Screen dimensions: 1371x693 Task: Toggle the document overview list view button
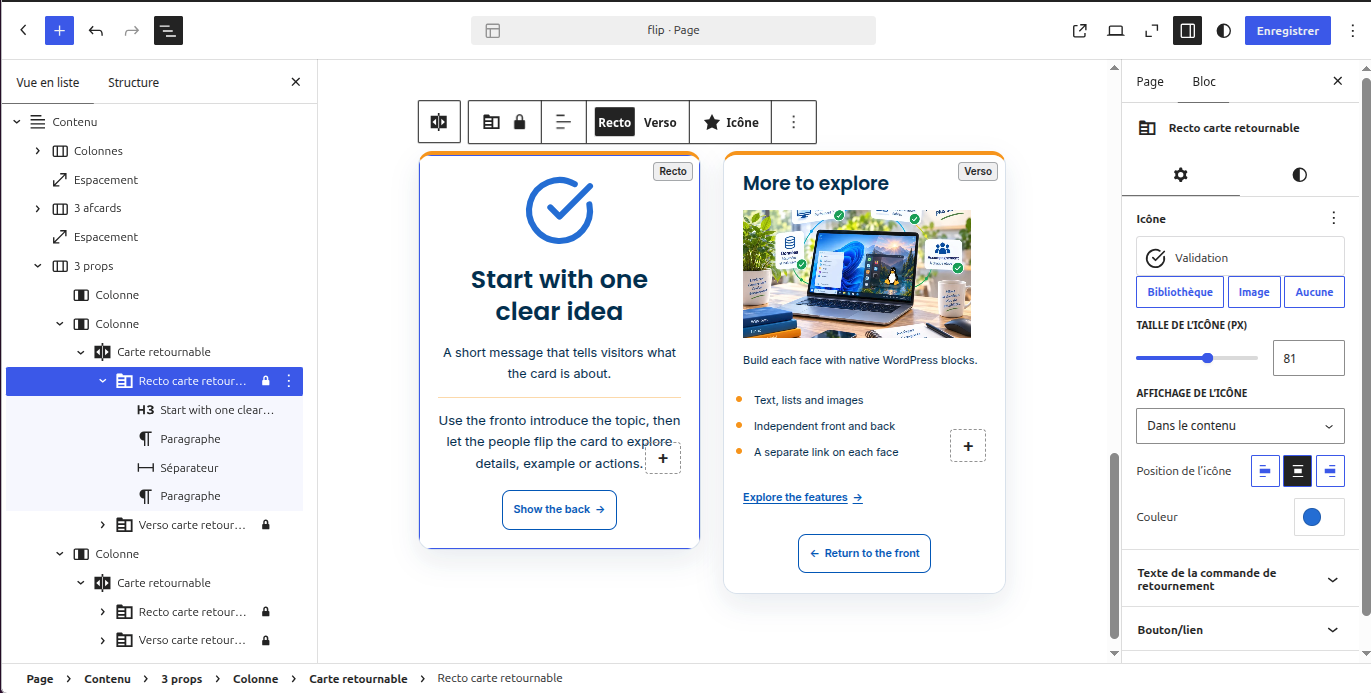168,30
